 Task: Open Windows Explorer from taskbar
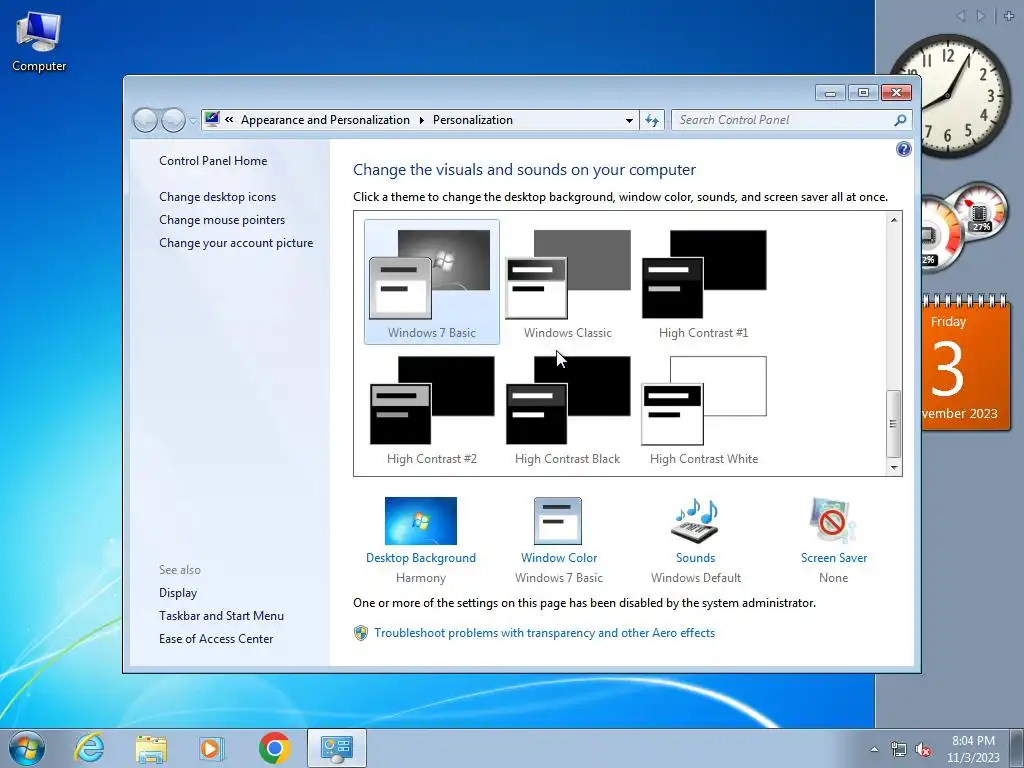[151, 748]
